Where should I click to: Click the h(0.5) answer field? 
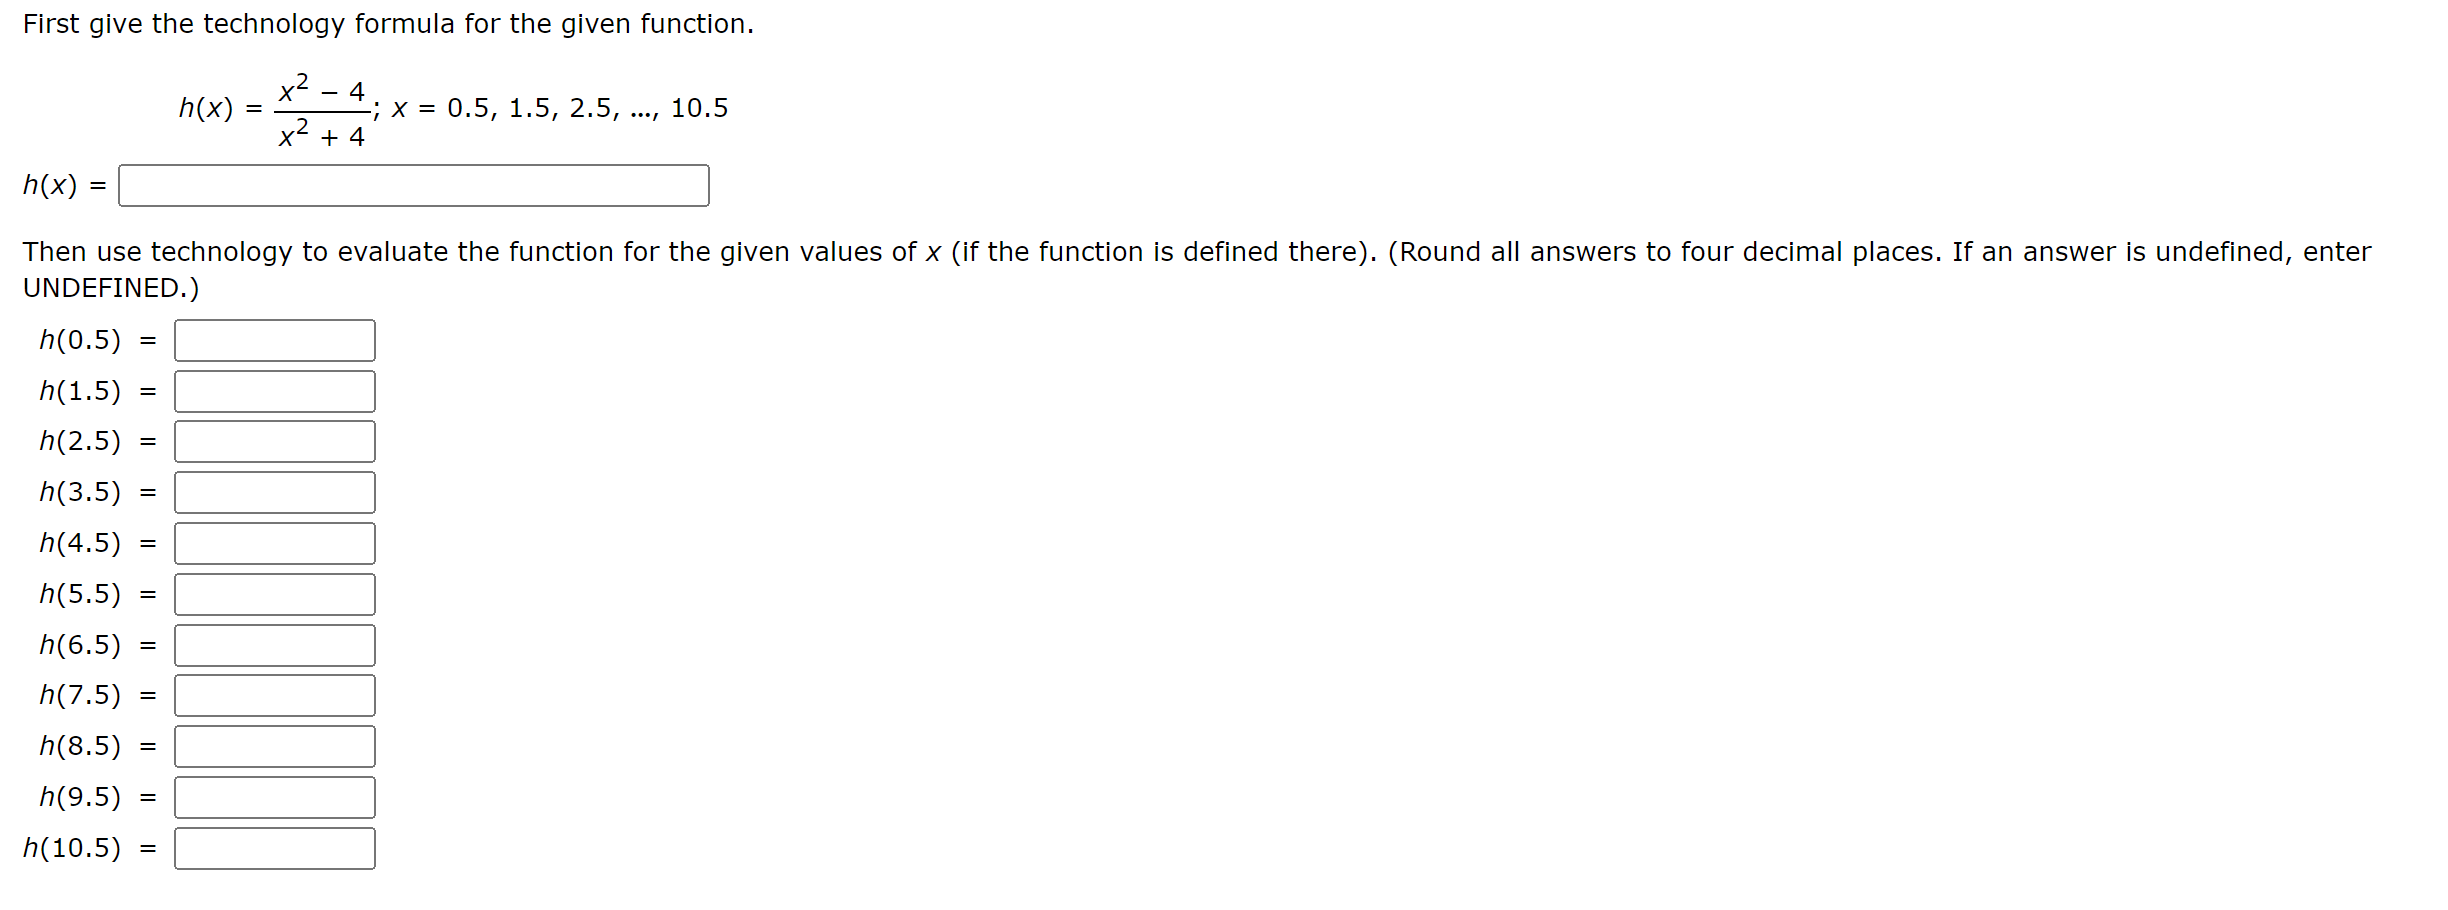pyautogui.click(x=273, y=340)
